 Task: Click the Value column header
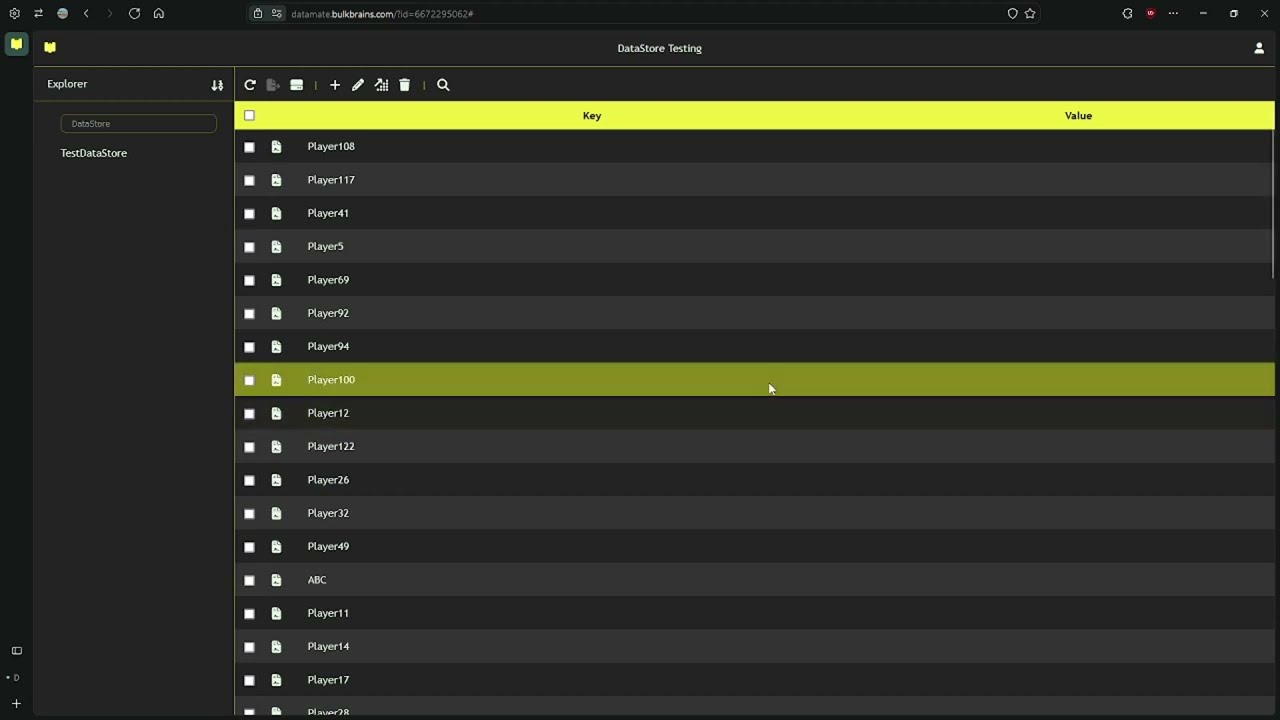click(1078, 116)
